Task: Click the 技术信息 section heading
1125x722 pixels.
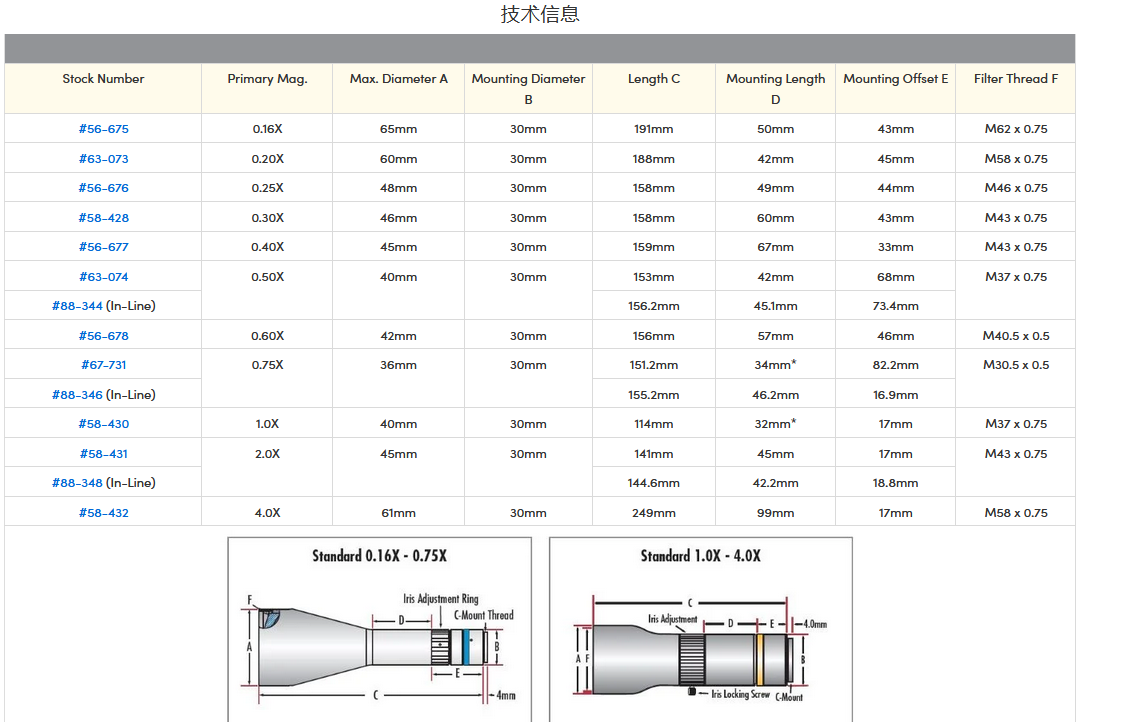Action: 540,14
